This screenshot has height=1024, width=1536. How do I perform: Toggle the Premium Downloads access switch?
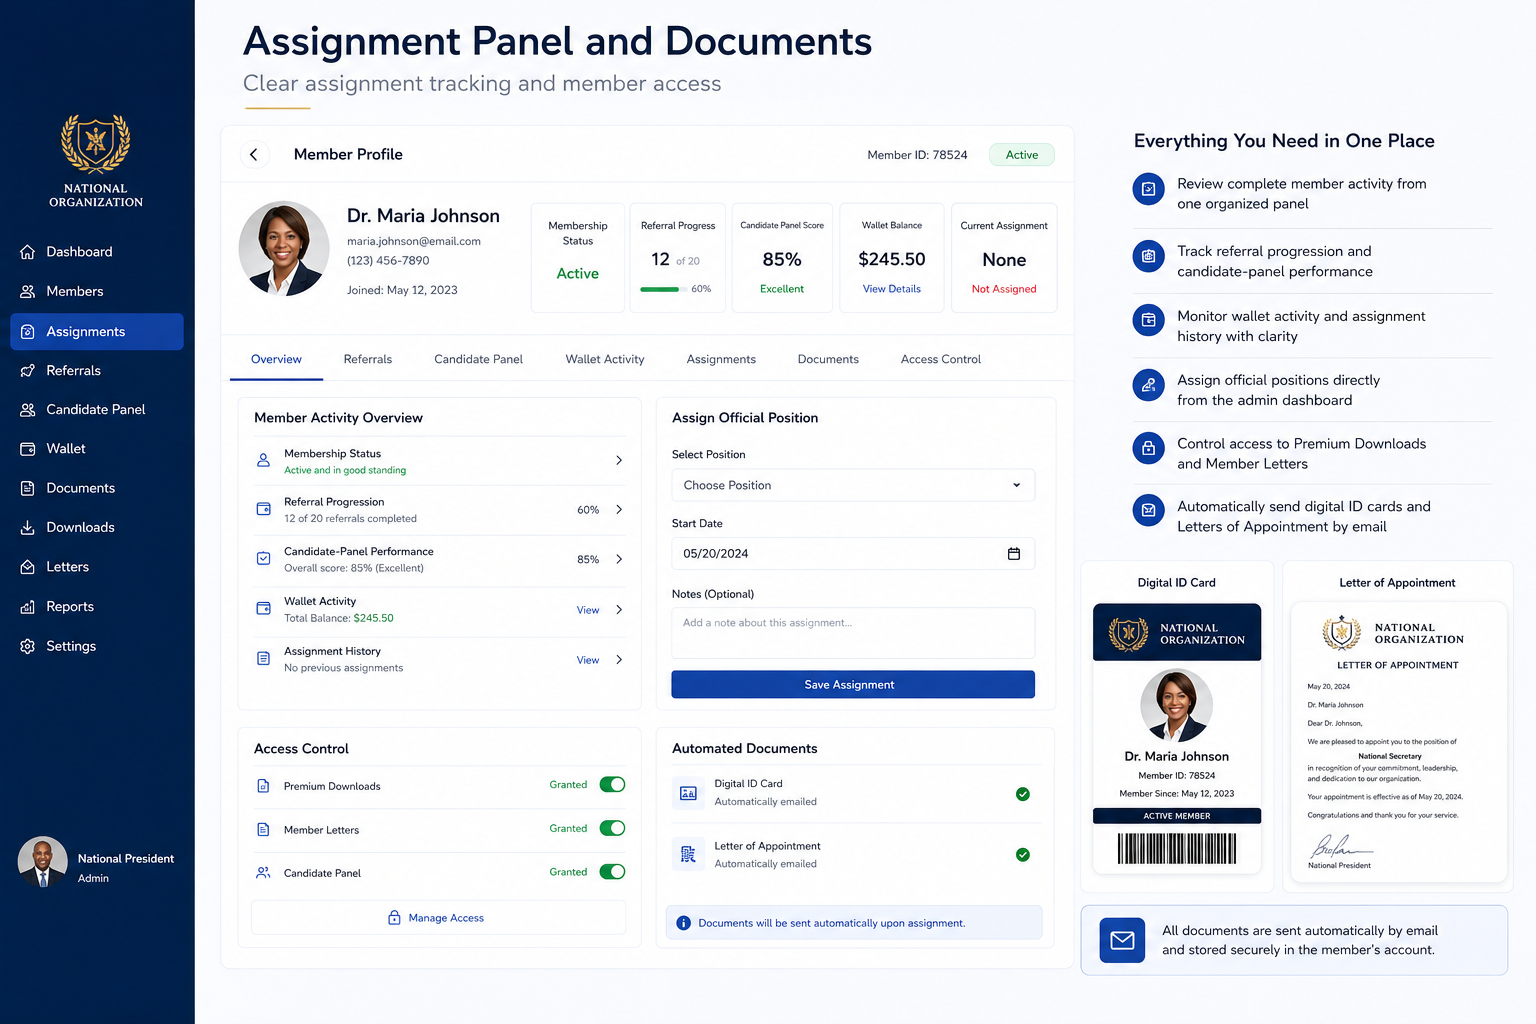tap(612, 785)
